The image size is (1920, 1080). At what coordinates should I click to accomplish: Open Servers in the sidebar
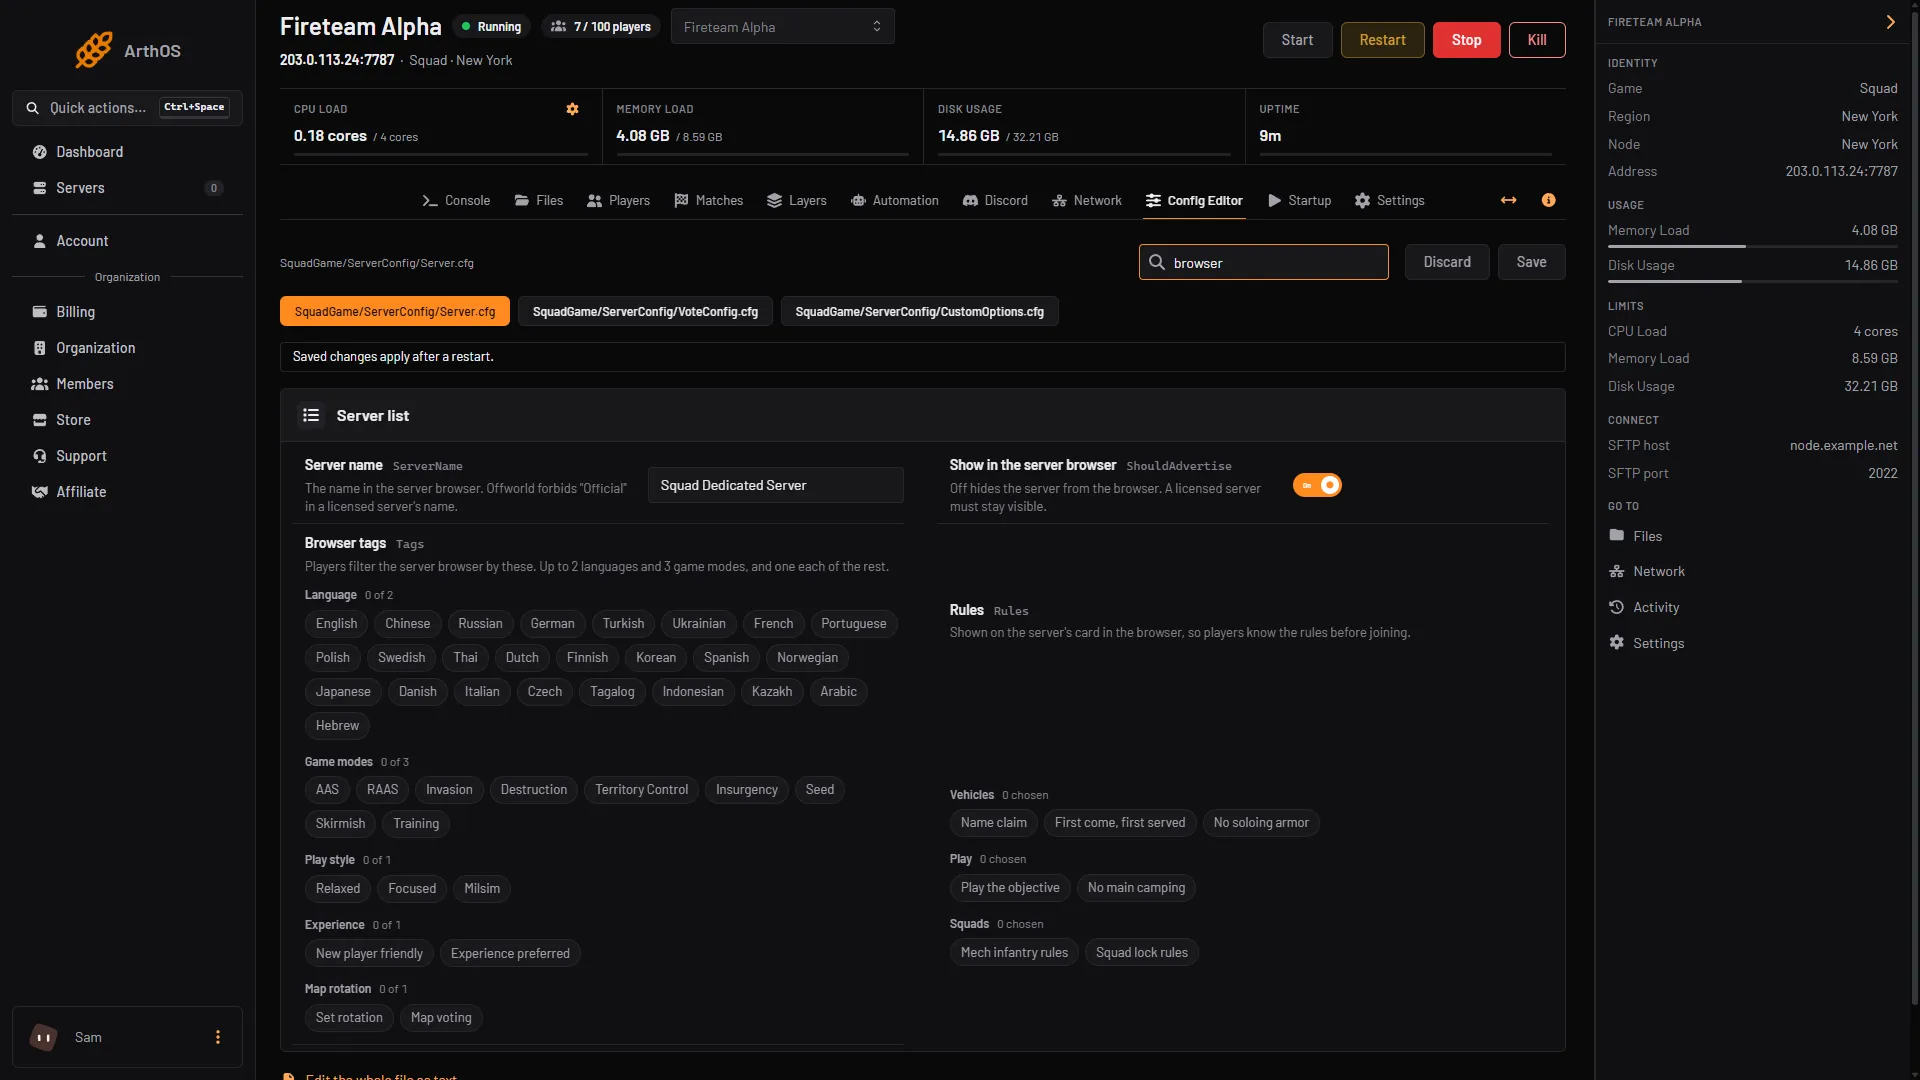click(127, 188)
